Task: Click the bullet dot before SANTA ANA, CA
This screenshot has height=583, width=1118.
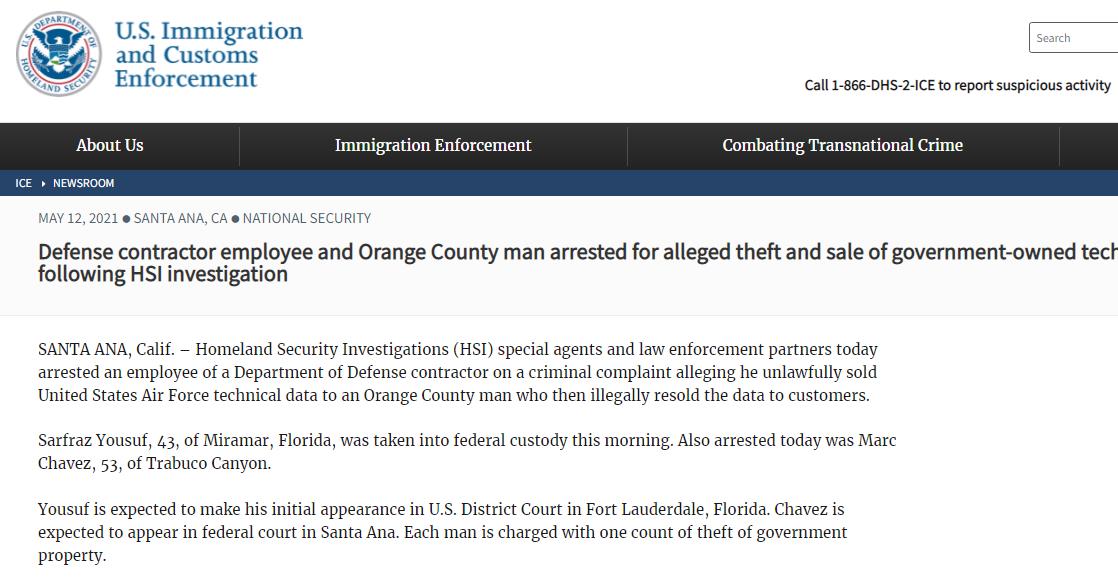Action: 126,219
